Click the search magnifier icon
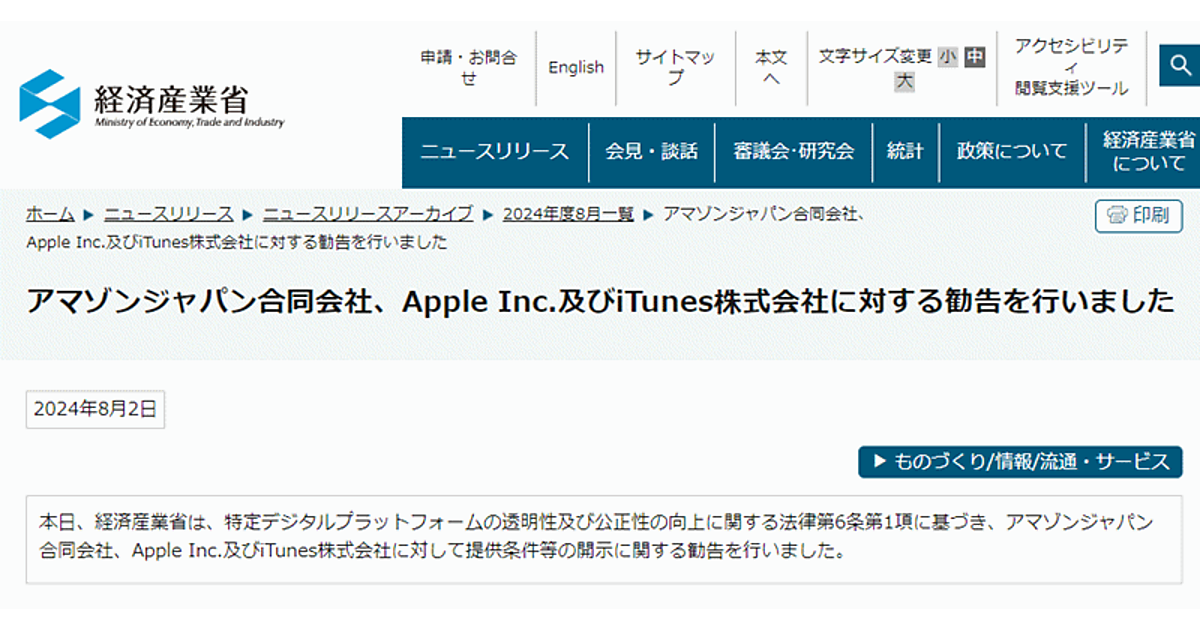The height and width of the screenshot is (630, 1200). point(1180,67)
